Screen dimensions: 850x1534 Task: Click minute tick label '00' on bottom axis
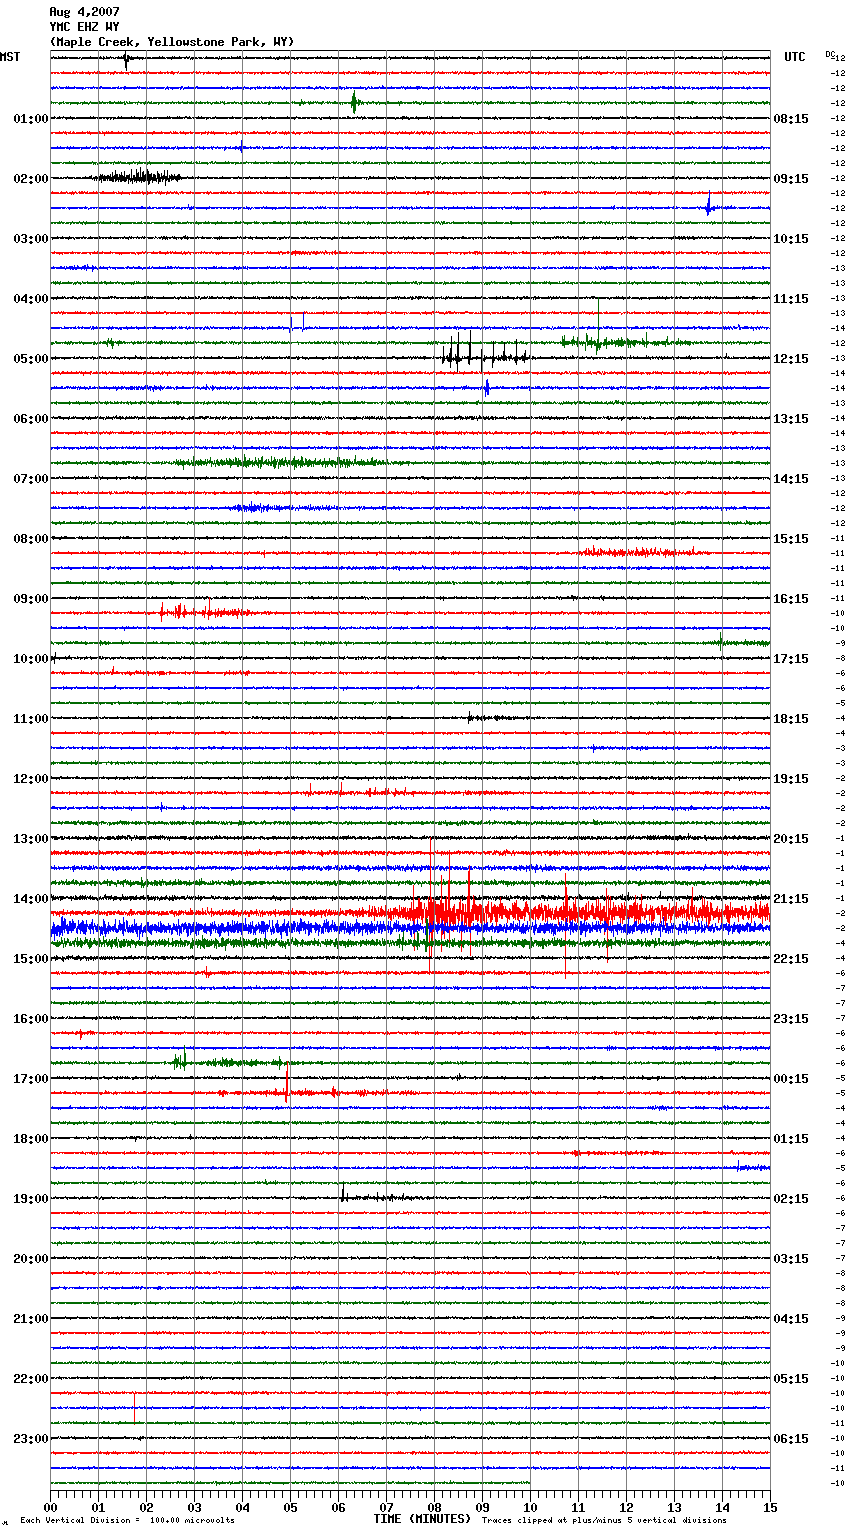click(50, 1507)
